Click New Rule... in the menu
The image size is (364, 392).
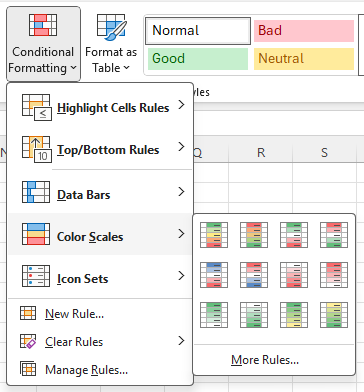click(75, 314)
